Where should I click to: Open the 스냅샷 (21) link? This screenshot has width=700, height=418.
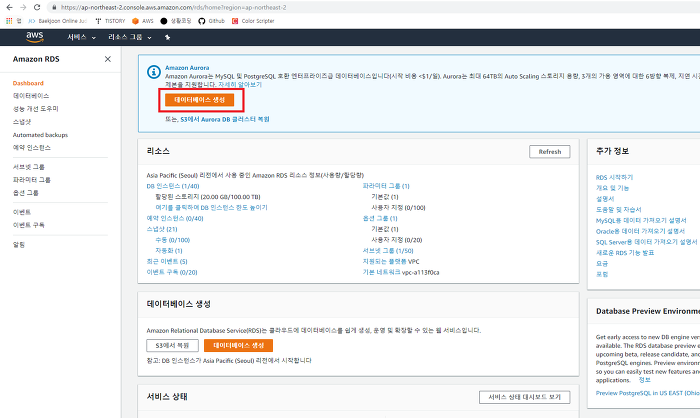[x=162, y=229]
